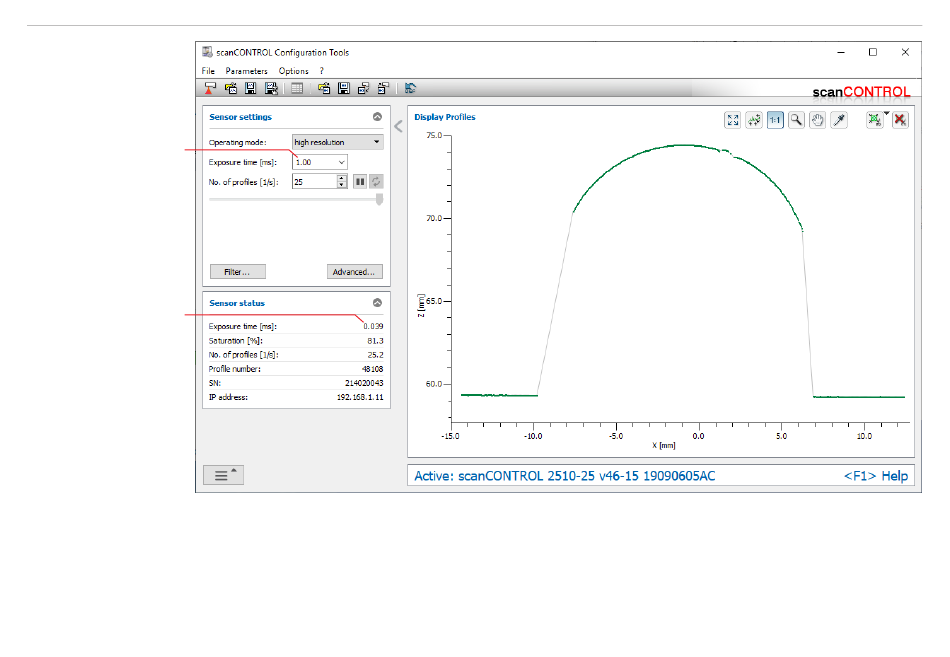Open the Operating mode dropdown
This screenshot has width=950, height=657.
point(337,142)
